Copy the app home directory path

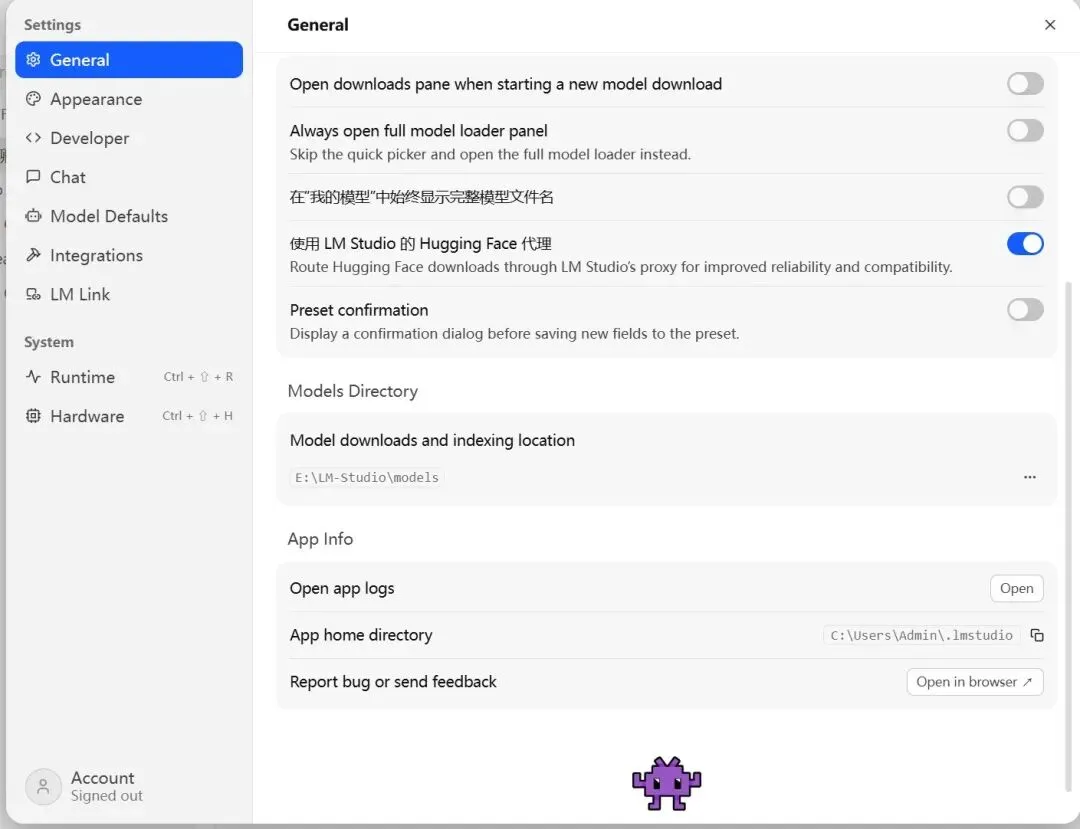tap(1037, 635)
